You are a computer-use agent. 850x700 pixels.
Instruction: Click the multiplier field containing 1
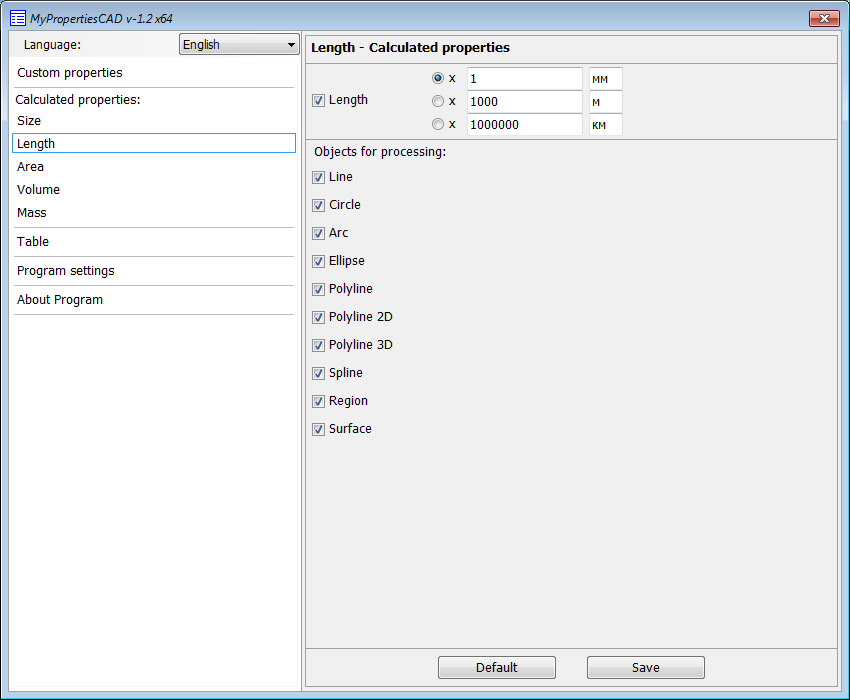524,79
